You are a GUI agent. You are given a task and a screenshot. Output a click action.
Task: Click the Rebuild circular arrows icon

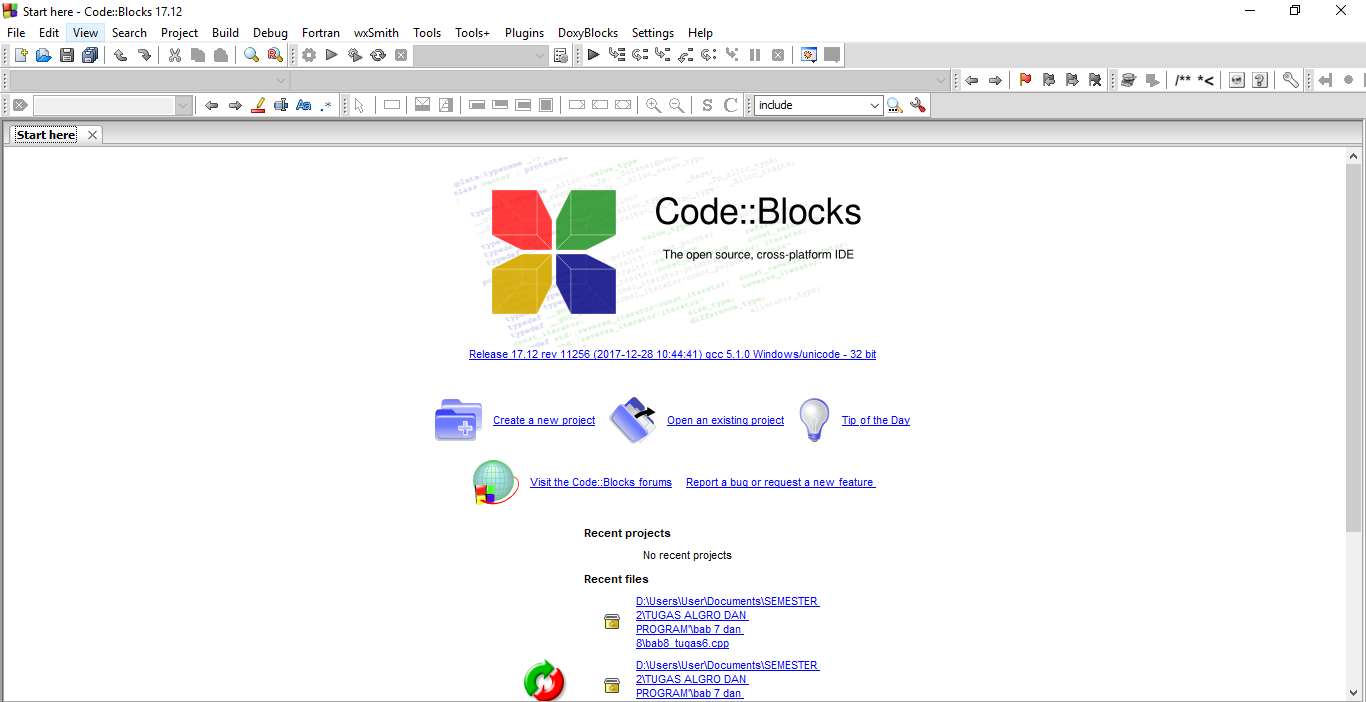click(378, 55)
